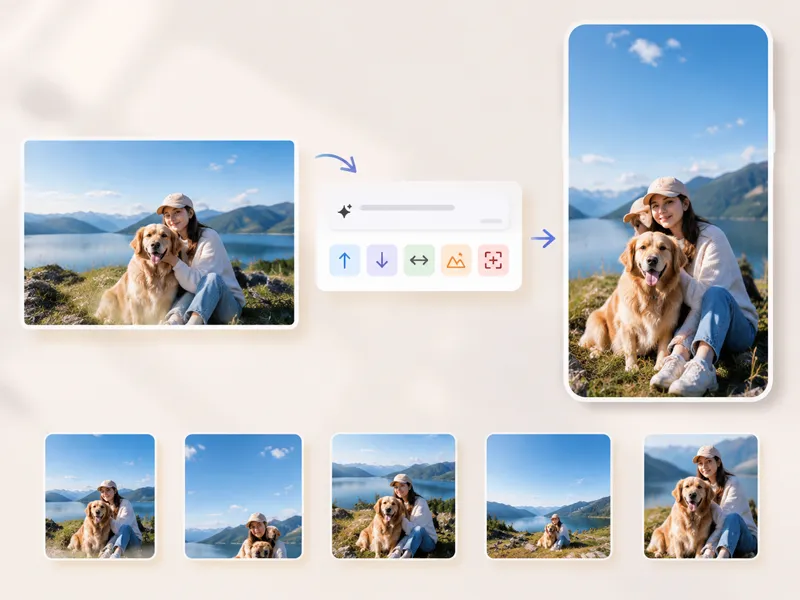Screen dimensions: 800x600
Task: Click the green horizontal expand arrows button
Action: pos(419,260)
